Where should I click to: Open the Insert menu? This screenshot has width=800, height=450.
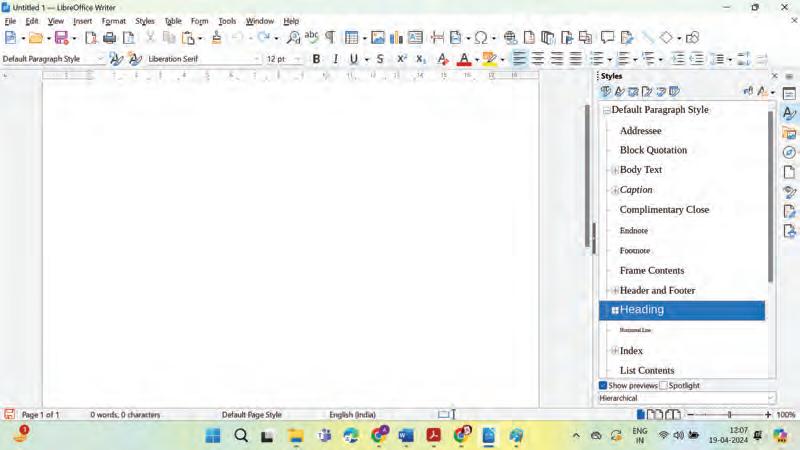(82, 21)
